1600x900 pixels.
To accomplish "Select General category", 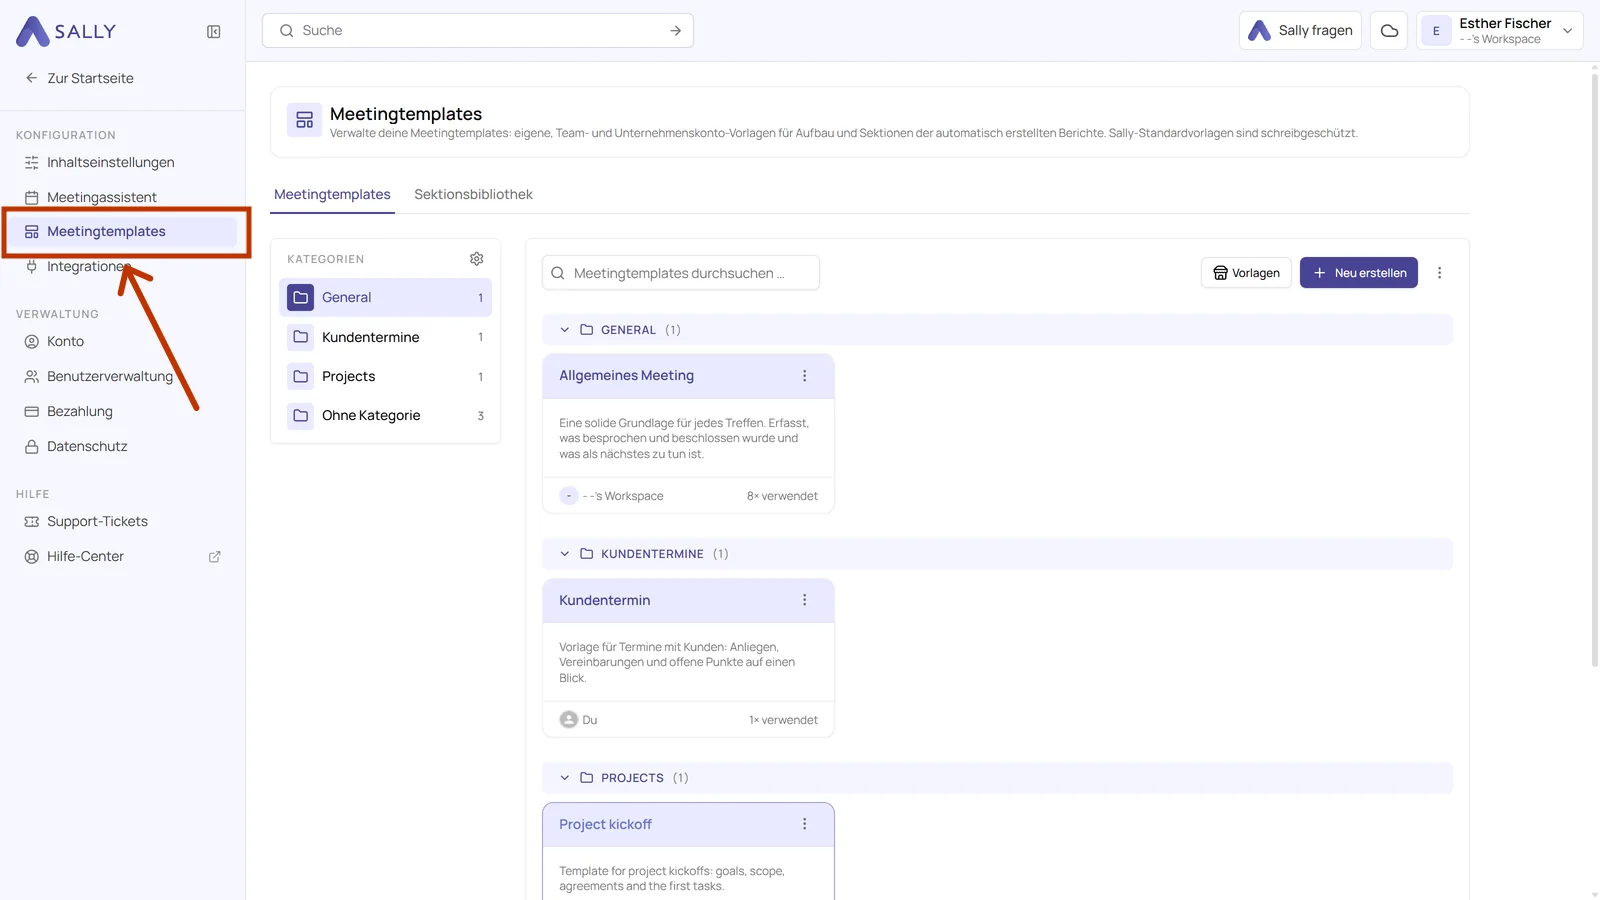I will pyautogui.click(x=385, y=297).
